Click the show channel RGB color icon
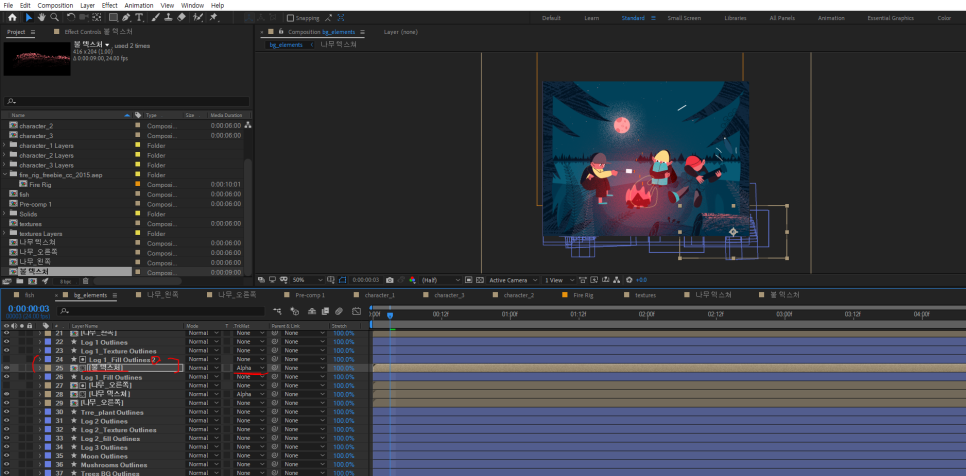966x476 pixels. (x=412, y=280)
